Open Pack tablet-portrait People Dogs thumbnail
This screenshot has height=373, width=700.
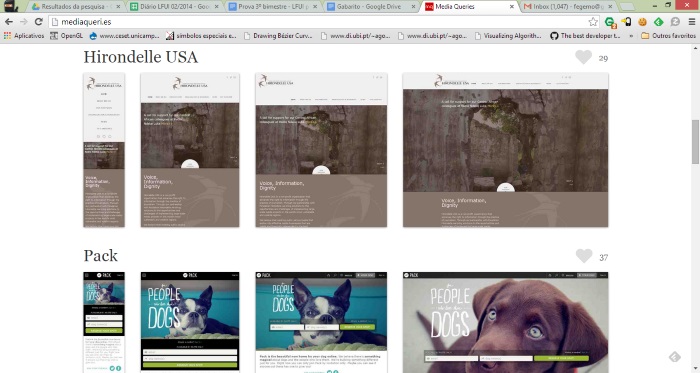(x=190, y=322)
